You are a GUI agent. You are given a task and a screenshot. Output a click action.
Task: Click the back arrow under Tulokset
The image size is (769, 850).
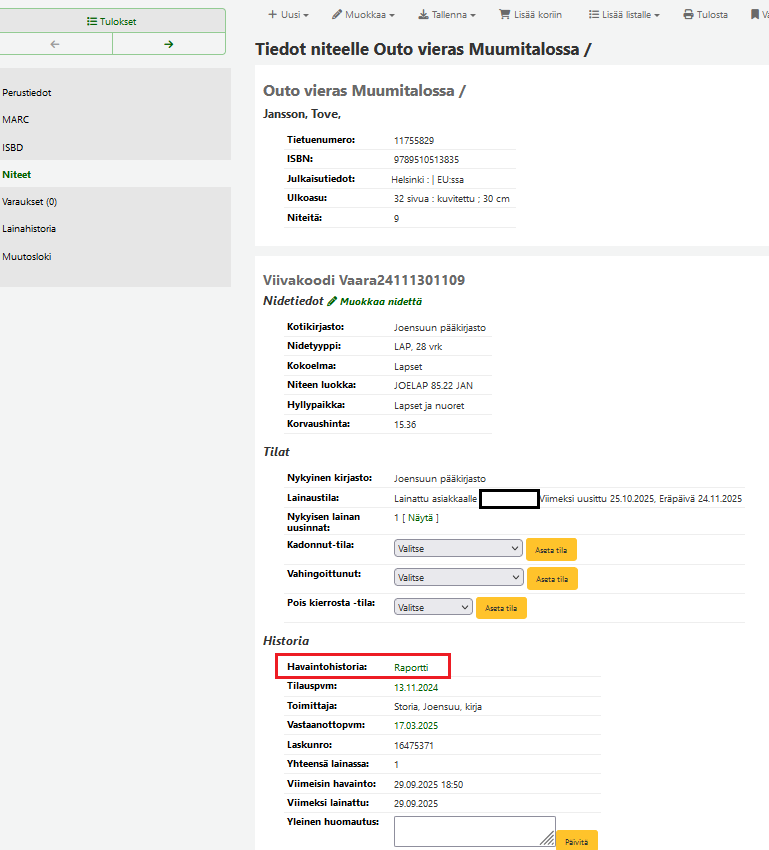(x=55, y=44)
